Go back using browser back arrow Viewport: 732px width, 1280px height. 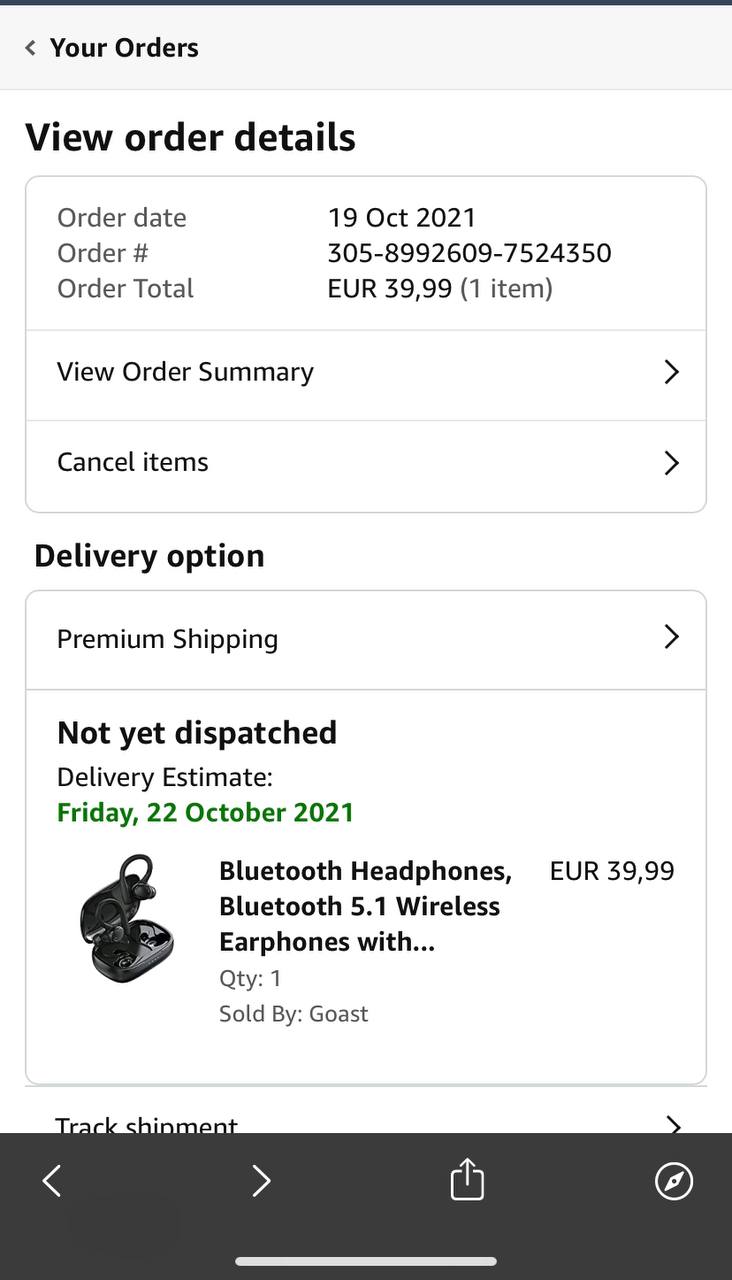click(x=52, y=1181)
